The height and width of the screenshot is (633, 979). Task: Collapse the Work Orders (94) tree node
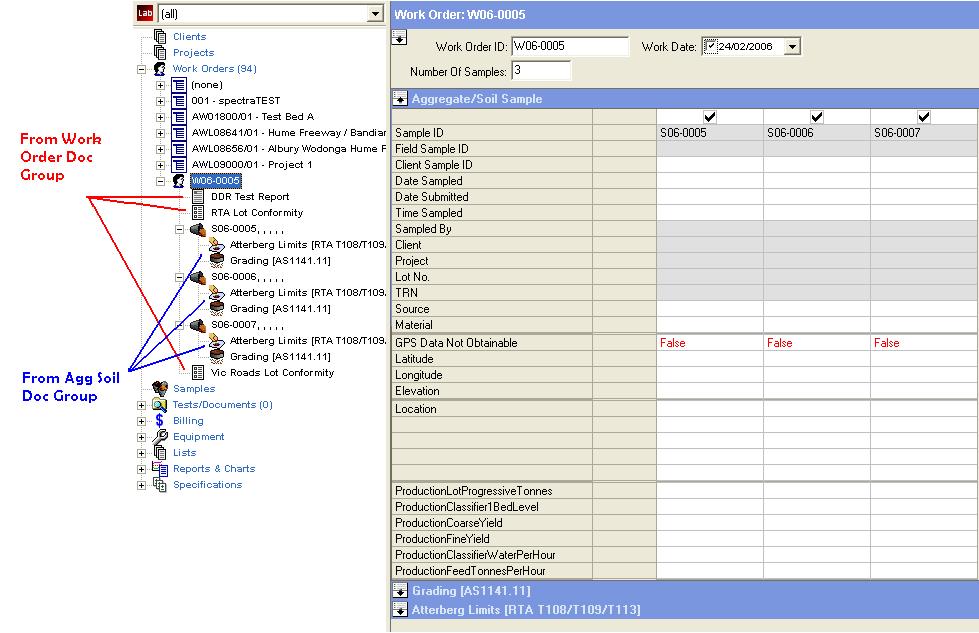tap(142, 69)
